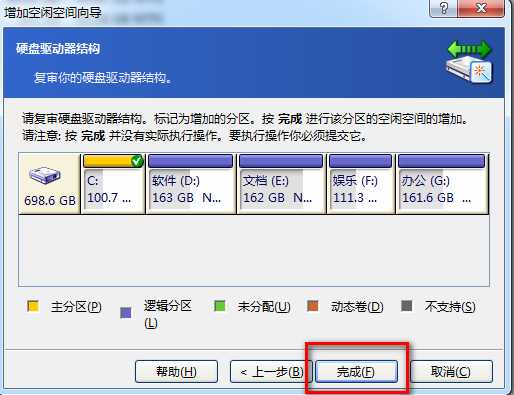
Task: Click the yellow 主分区(P) legend swatch
Action: [x=33, y=306]
